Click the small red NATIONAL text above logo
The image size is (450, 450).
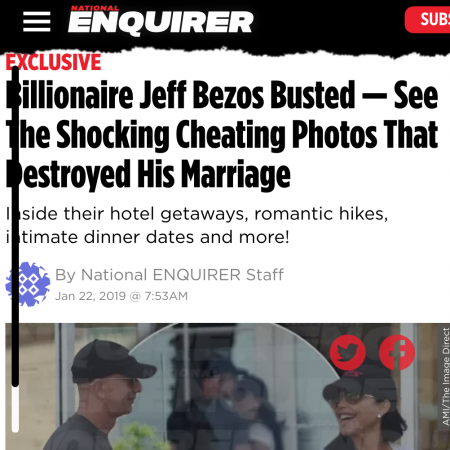point(95,8)
